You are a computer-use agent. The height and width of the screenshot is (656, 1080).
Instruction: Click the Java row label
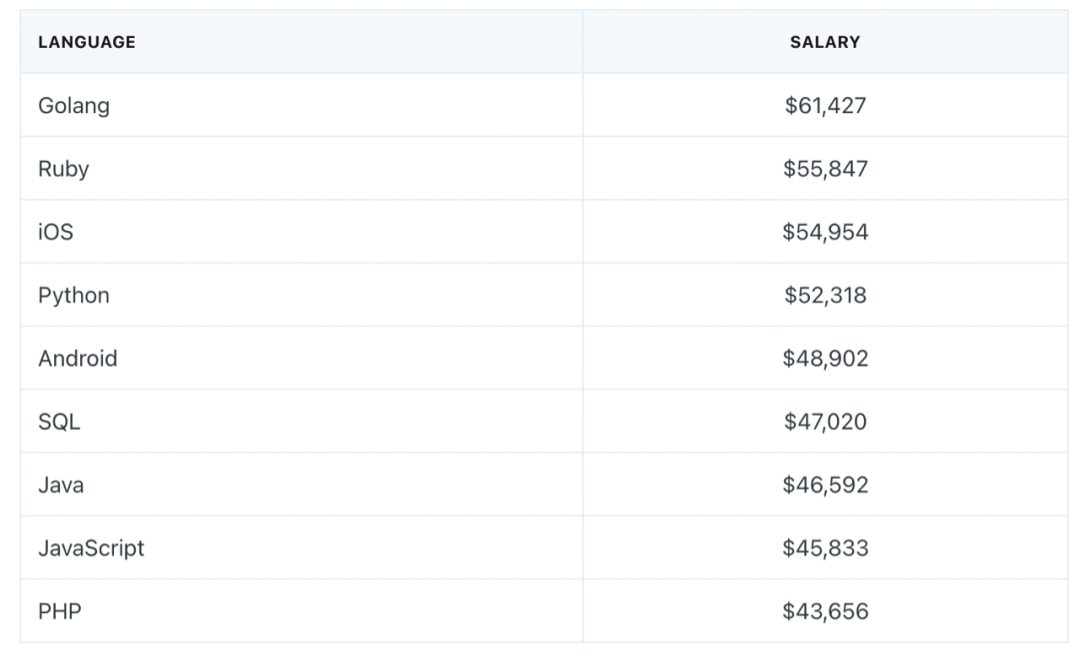61,485
